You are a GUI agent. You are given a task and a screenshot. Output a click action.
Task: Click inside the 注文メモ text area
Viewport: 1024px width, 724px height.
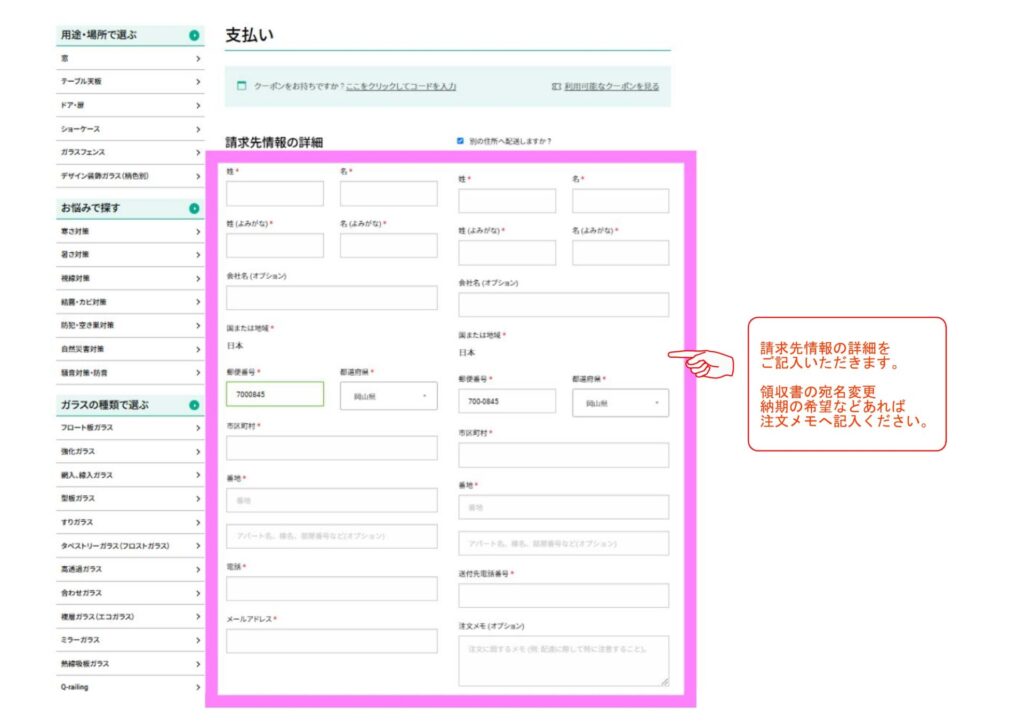point(563,661)
